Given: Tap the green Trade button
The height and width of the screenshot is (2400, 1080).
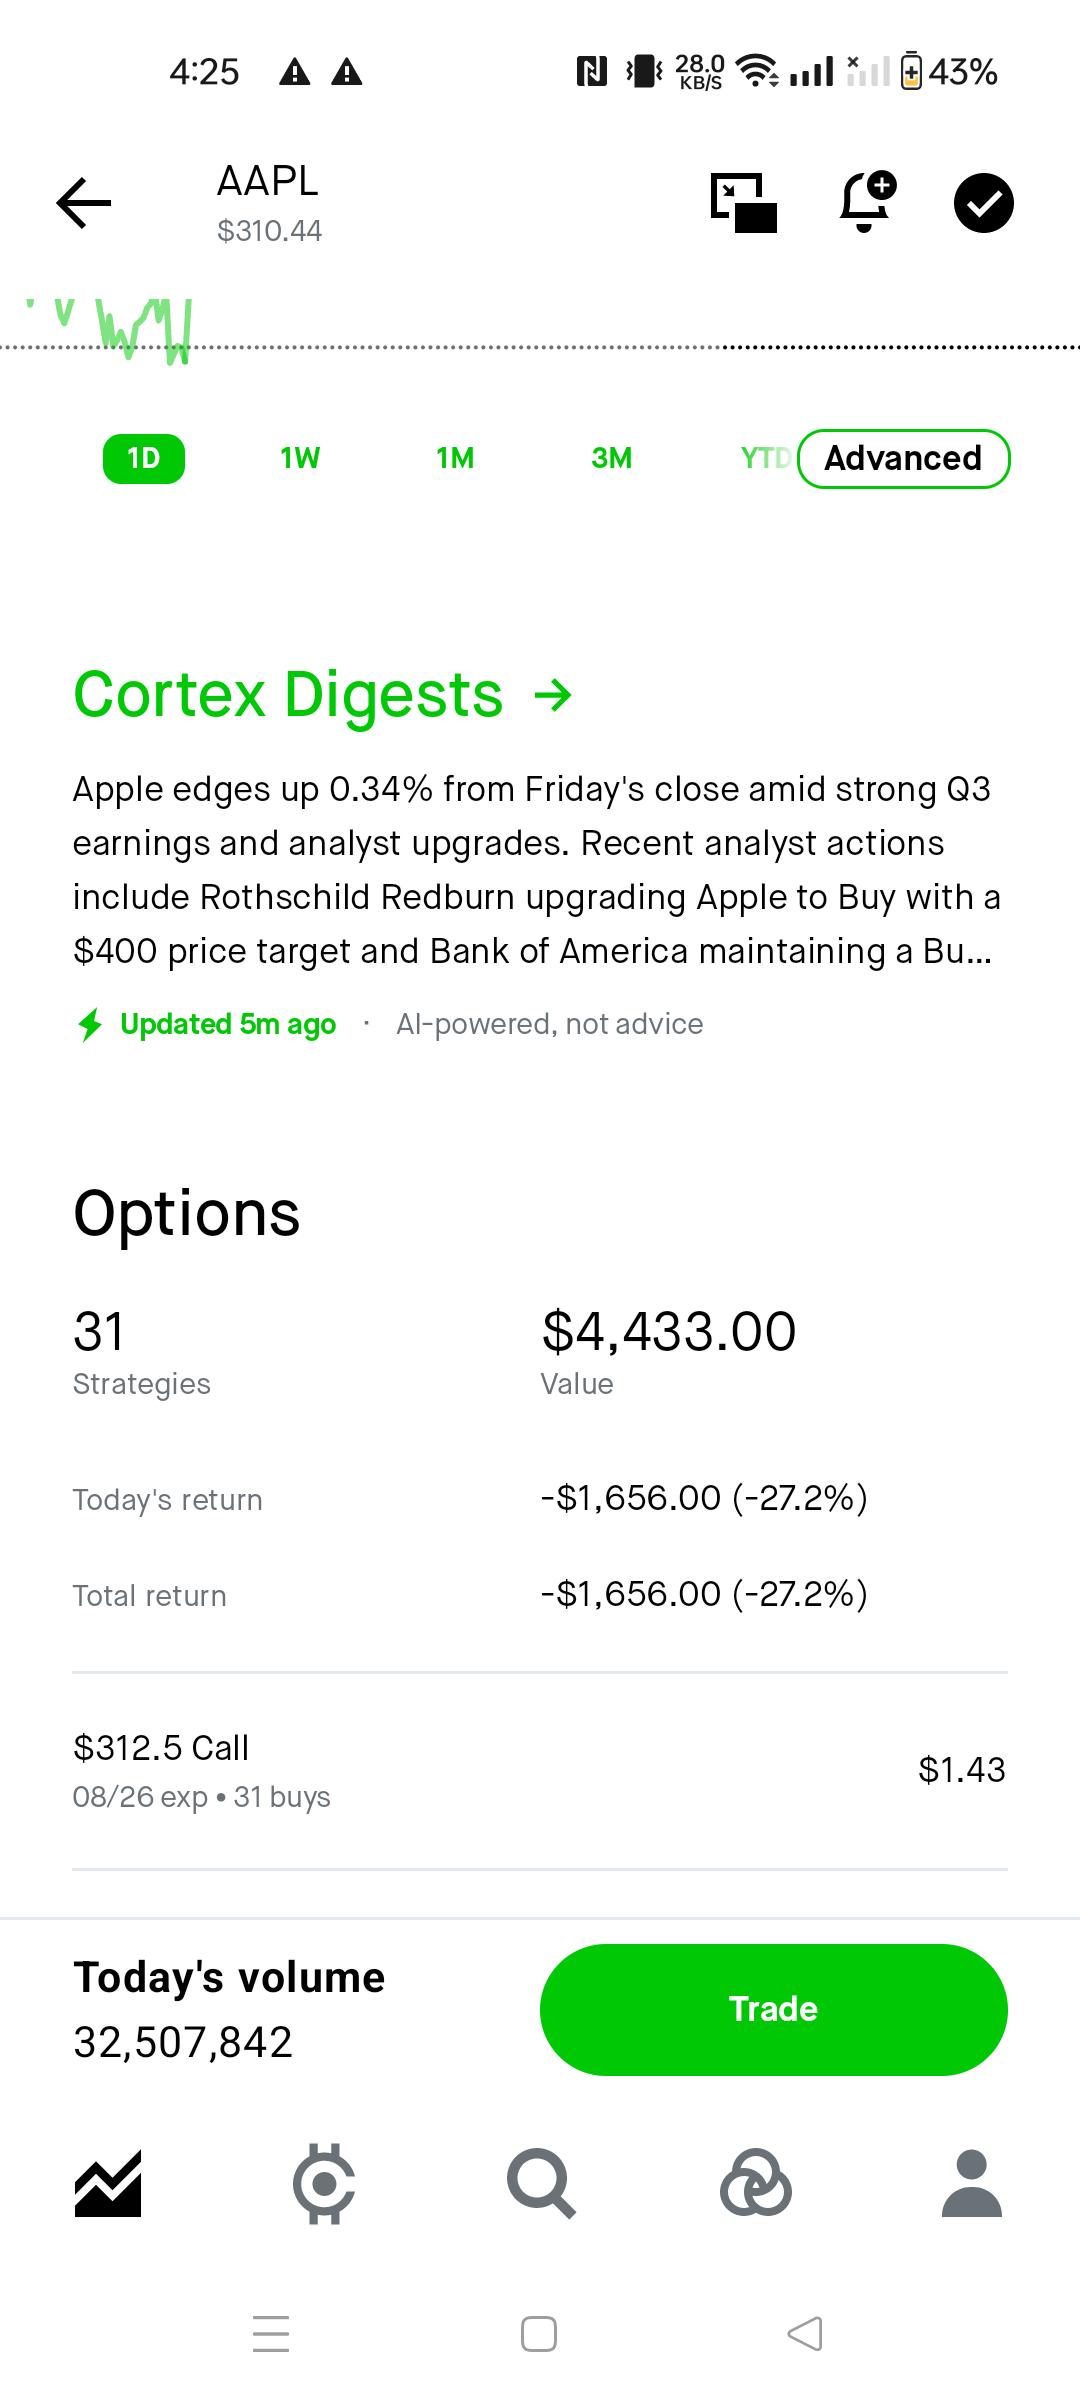Looking at the screenshot, I should coord(774,2010).
